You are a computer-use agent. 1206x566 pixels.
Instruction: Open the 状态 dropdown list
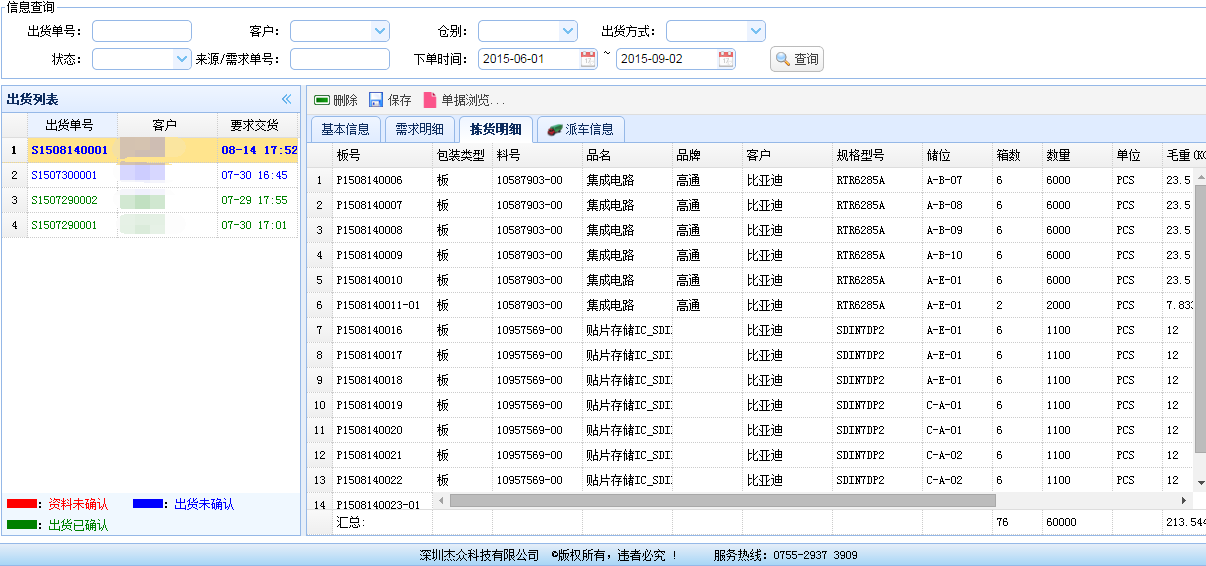coord(181,59)
